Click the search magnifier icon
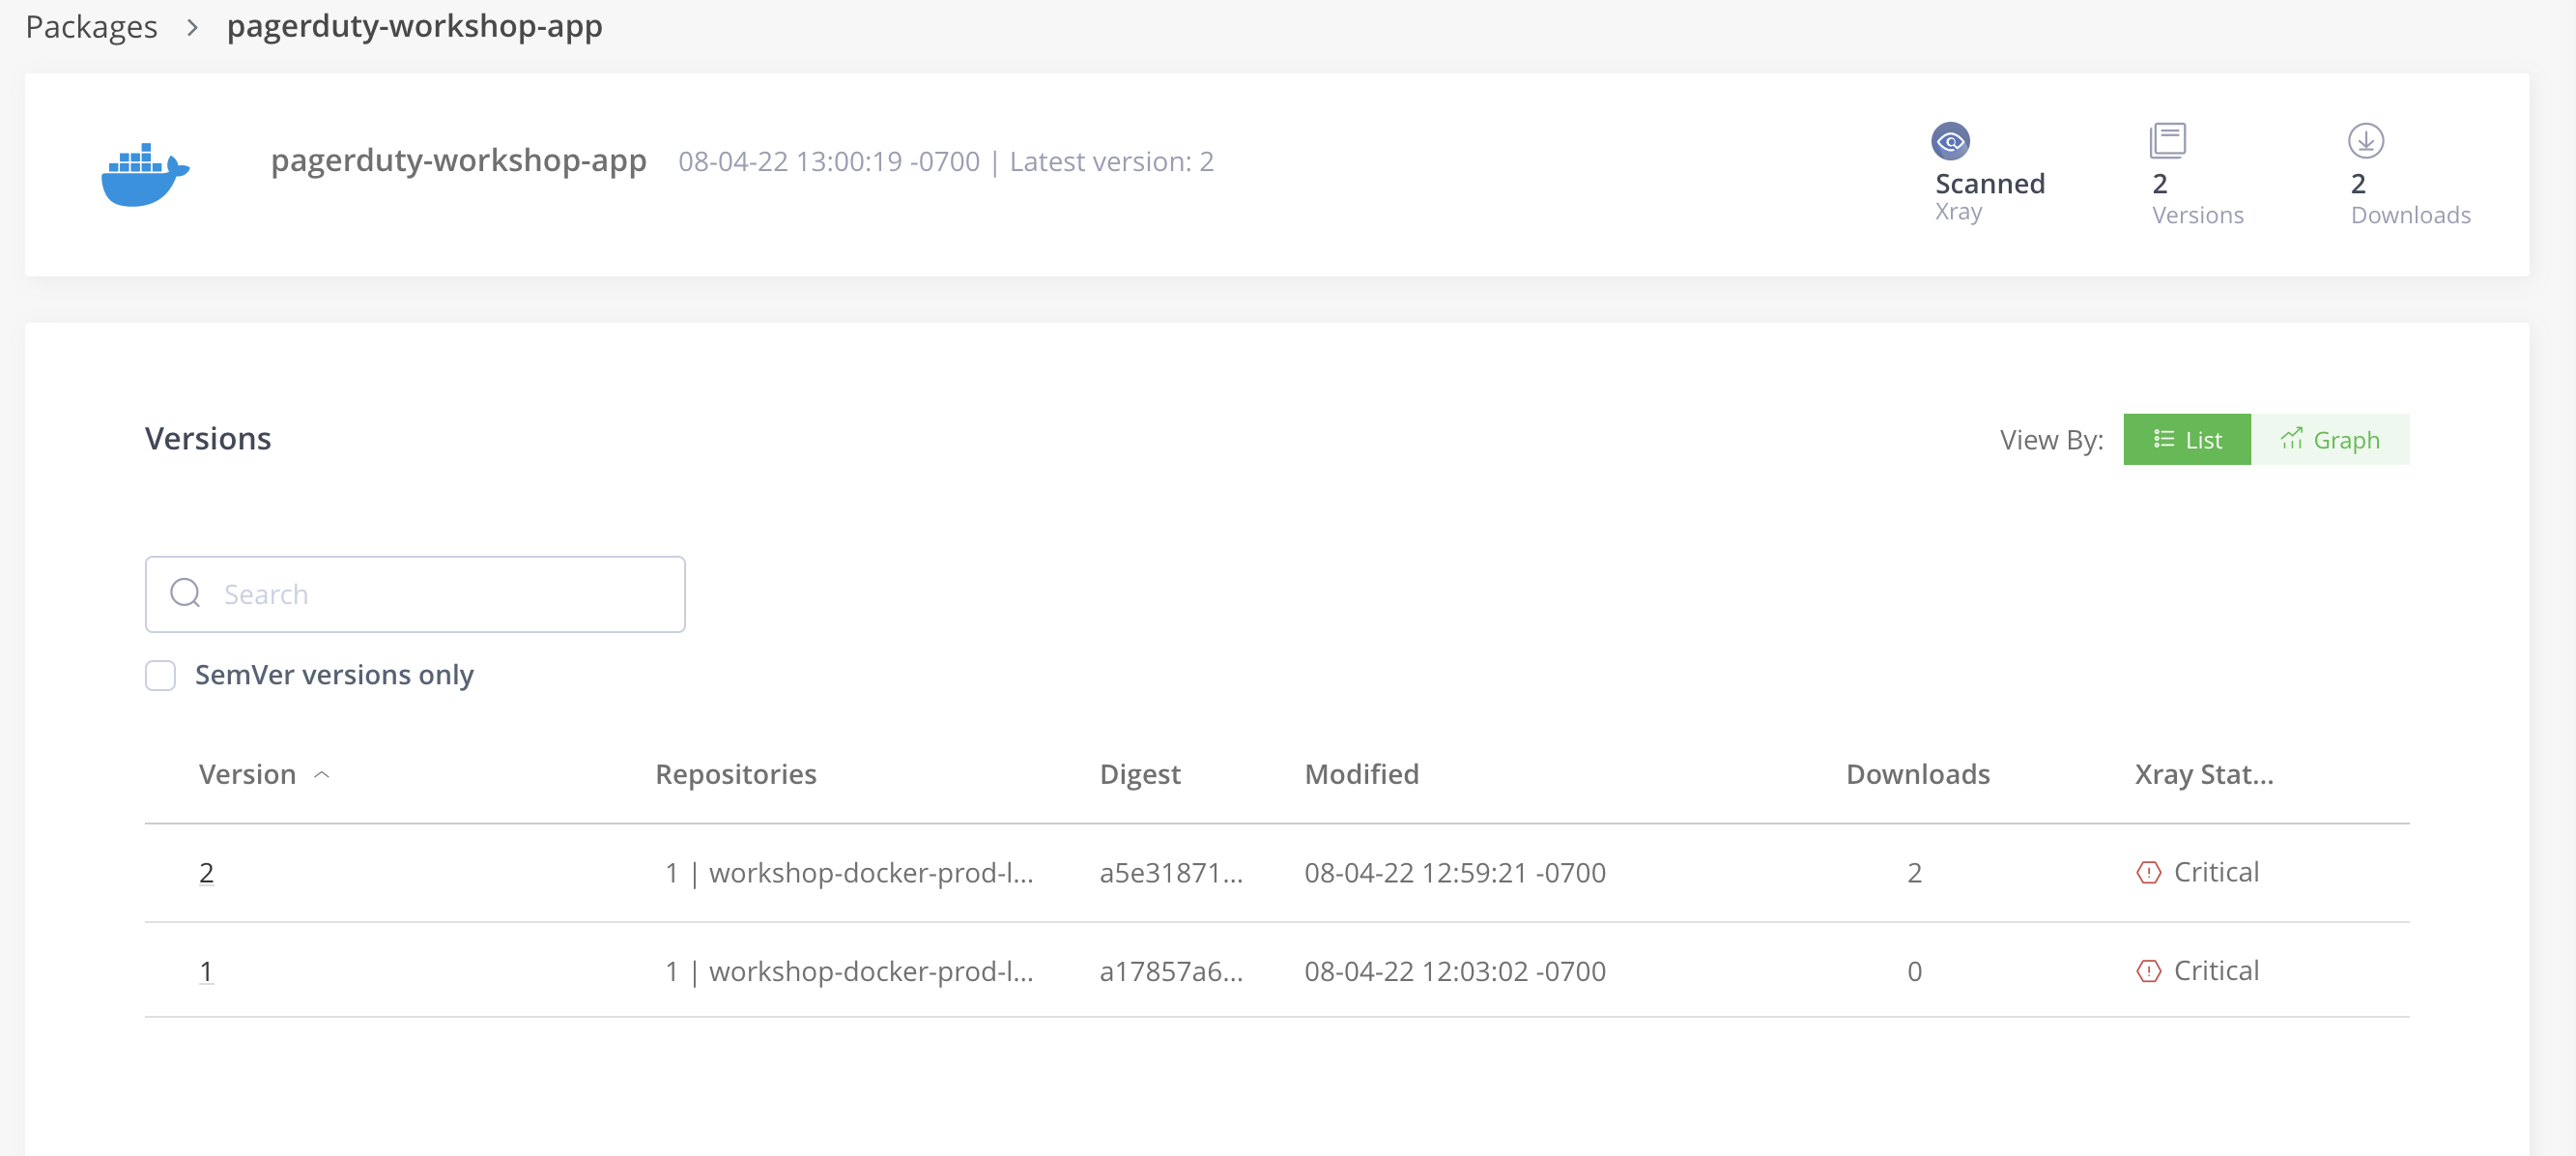Screen dimensions: 2576x1156 [x=185, y=593]
